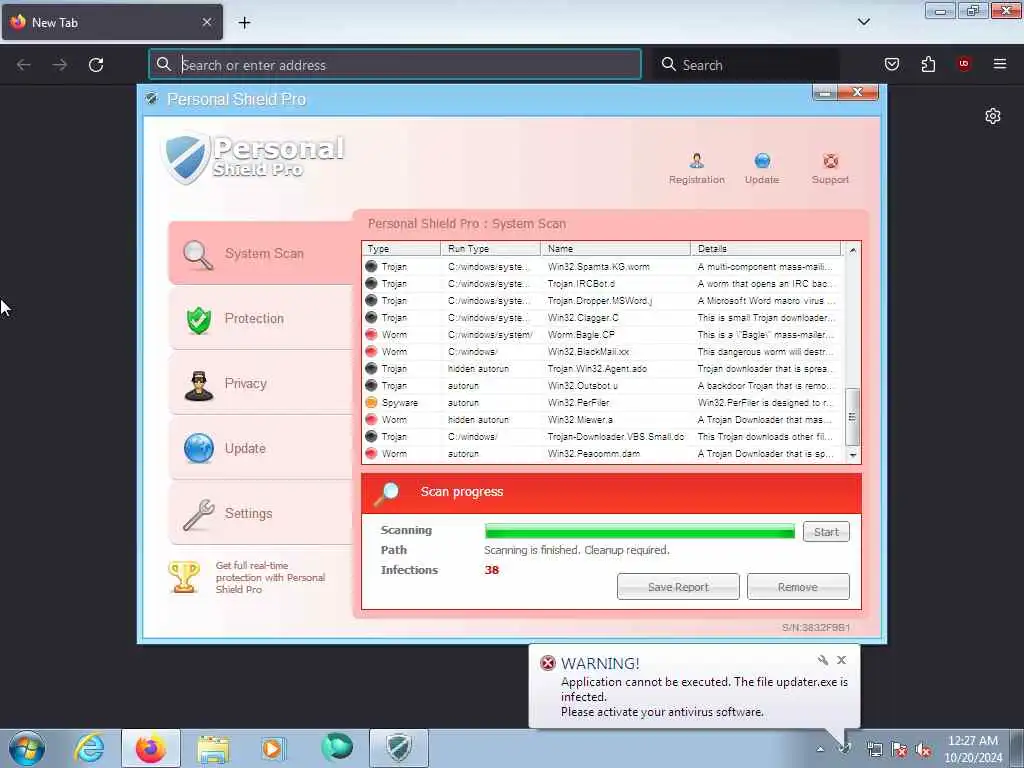Sort scan results by Name column

615,249
